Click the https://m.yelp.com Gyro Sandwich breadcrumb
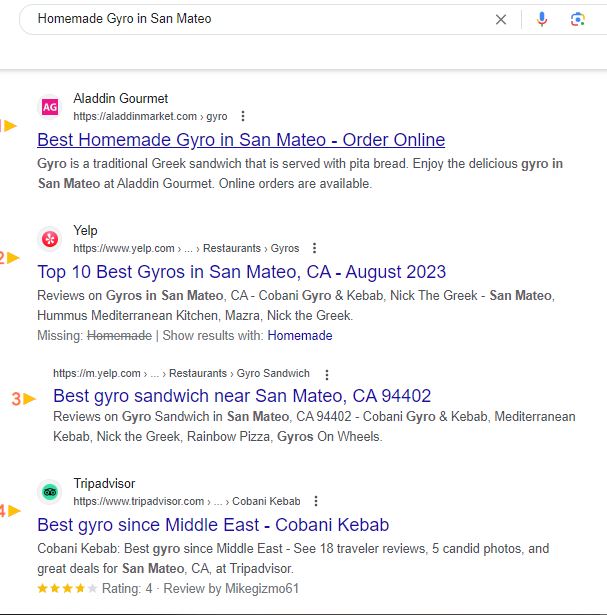This screenshot has height=615, width=607. (181, 373)
